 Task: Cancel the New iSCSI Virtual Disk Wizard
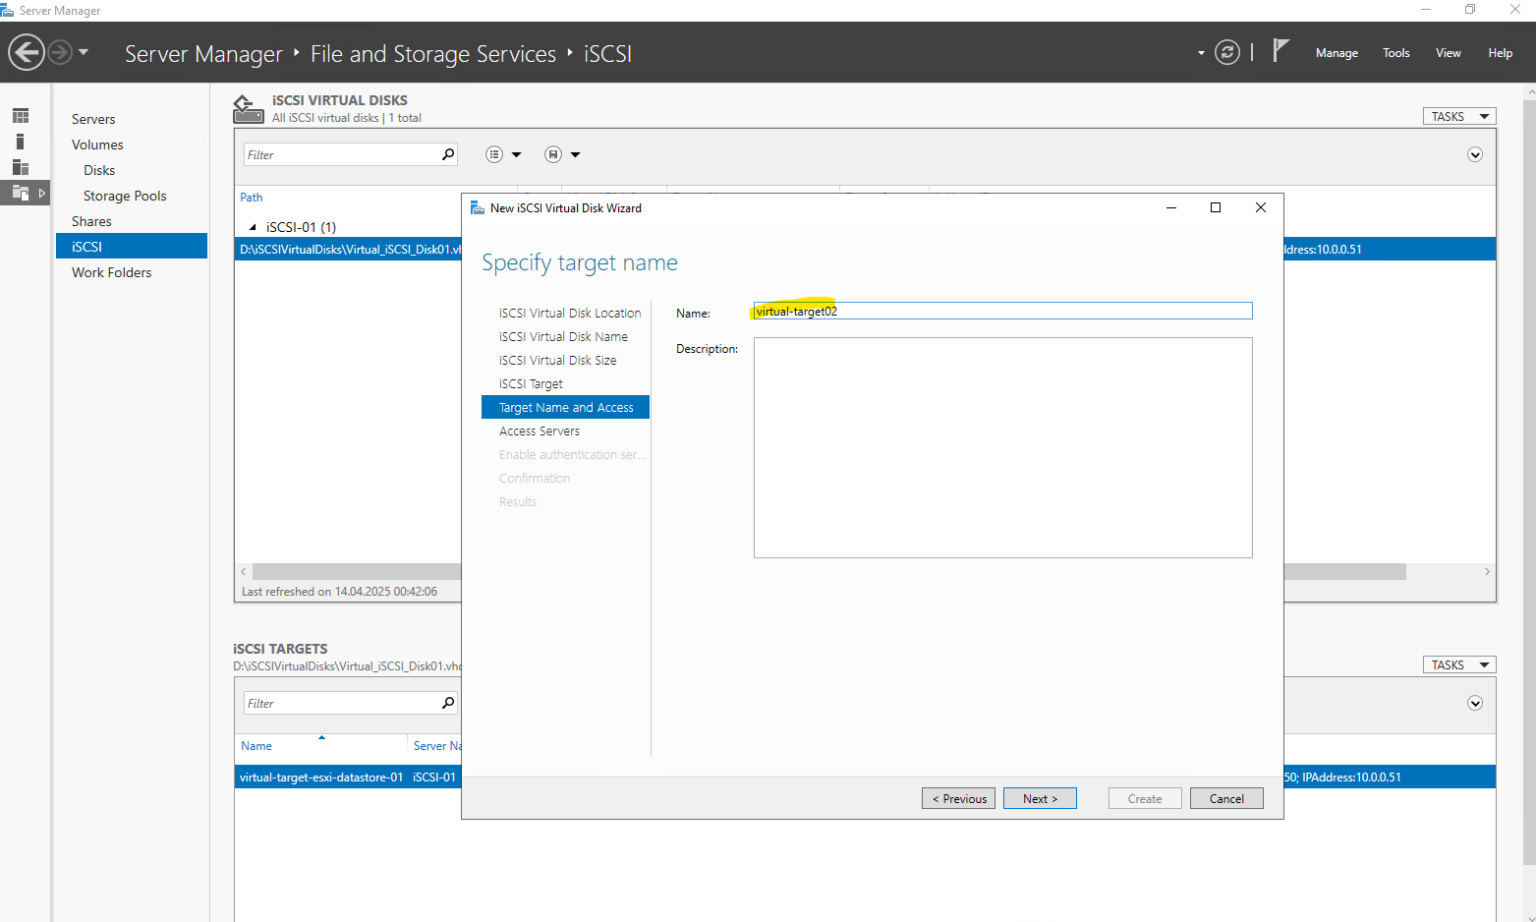click(x=1227, y=798)
